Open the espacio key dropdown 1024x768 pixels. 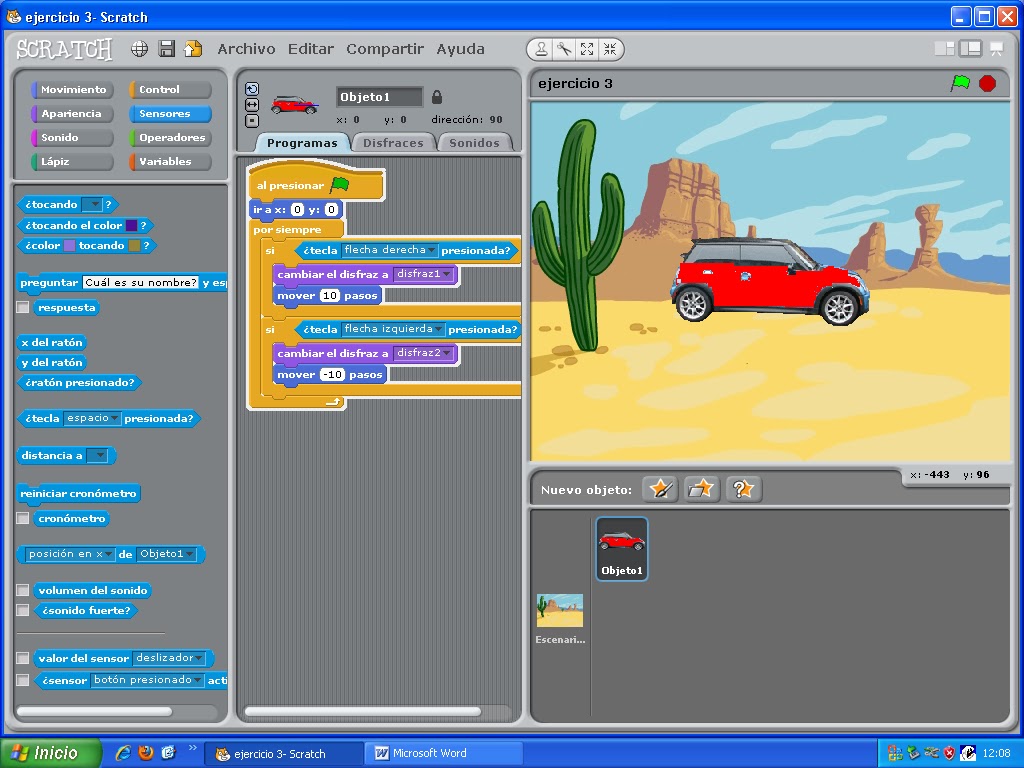[92, 418]
